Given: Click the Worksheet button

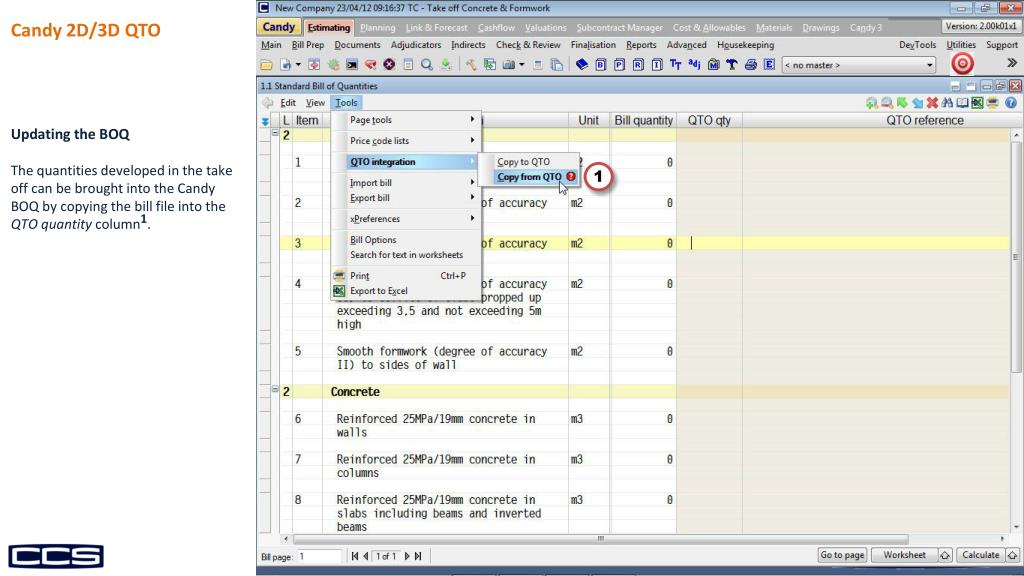Looking at the screenshot, I should click(x=904, y=555).
